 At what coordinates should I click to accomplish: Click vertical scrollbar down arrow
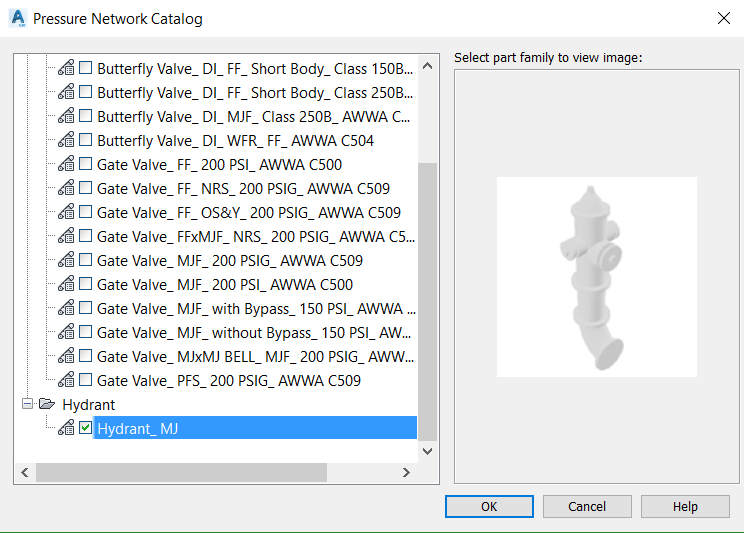pyautogui.click(x=428, y=451)
